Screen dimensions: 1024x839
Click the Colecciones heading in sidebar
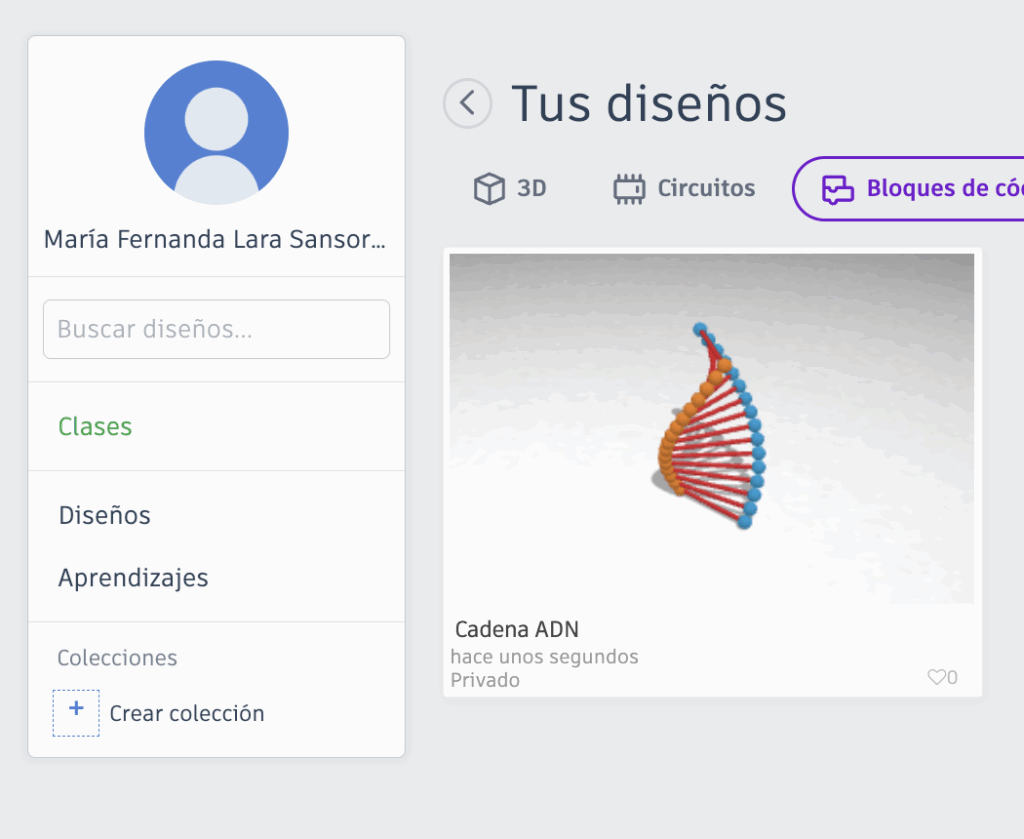[x=117, y=658]
